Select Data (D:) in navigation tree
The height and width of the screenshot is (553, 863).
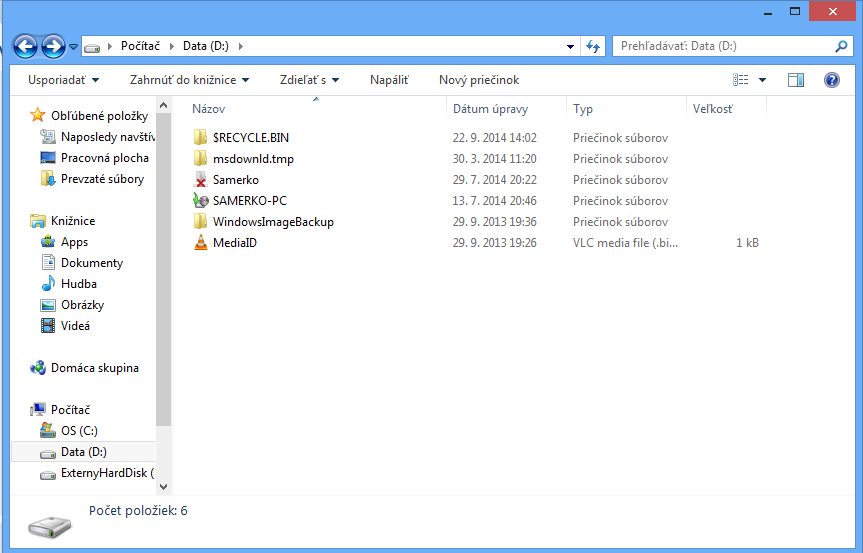coord(84,452)
